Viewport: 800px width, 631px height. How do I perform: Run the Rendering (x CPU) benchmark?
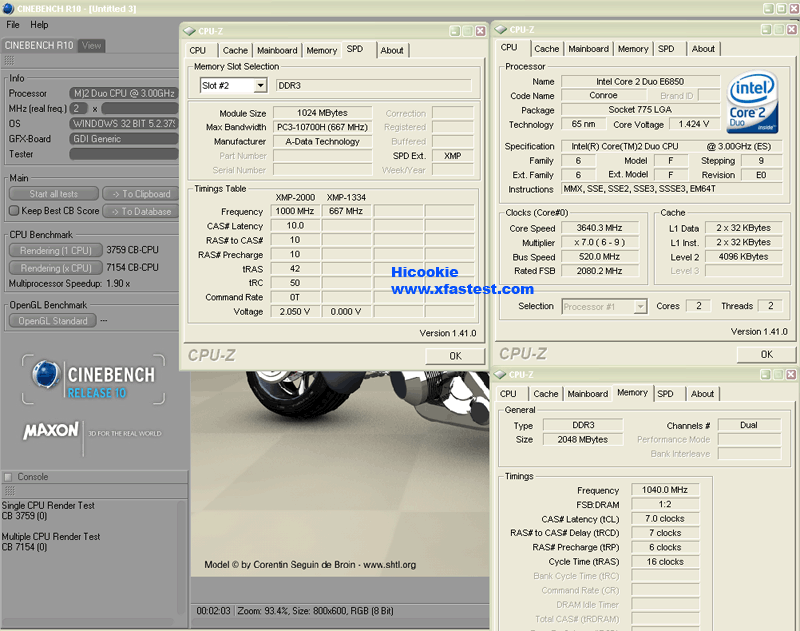[x=56, y=268]
